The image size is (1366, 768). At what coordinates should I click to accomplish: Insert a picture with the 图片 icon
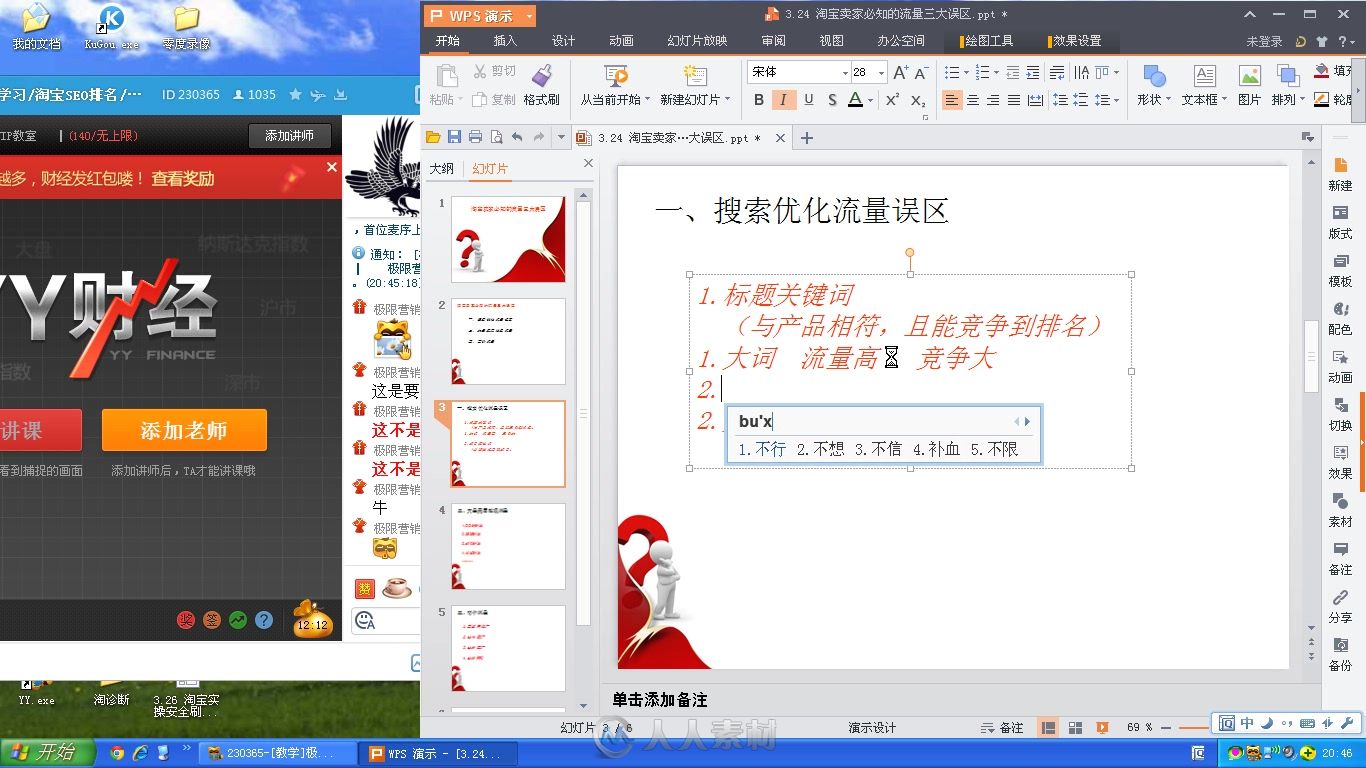(x=1250, y=85)
